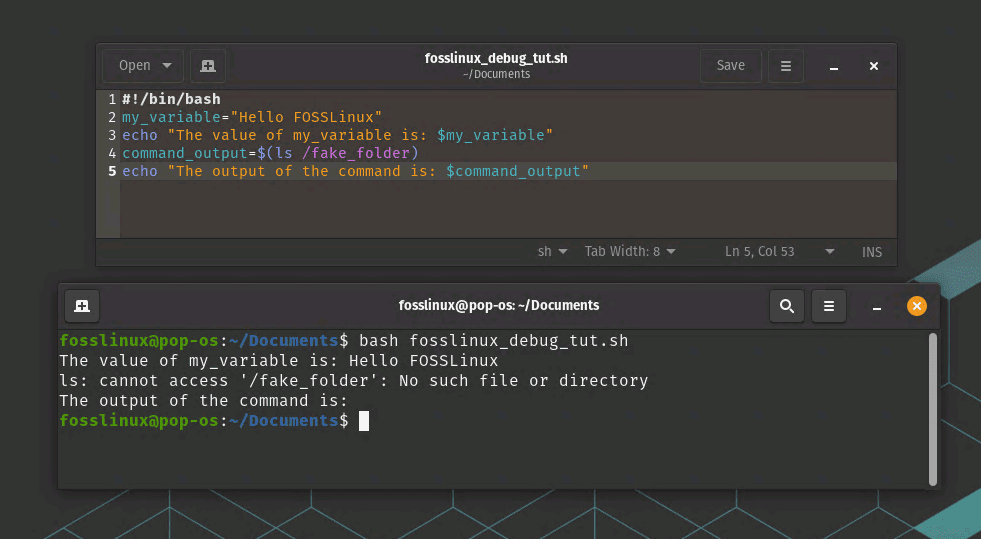Screen dimensions: 981x539
Task: Click the terminal prompt cursor block
Action: [364, 421]
